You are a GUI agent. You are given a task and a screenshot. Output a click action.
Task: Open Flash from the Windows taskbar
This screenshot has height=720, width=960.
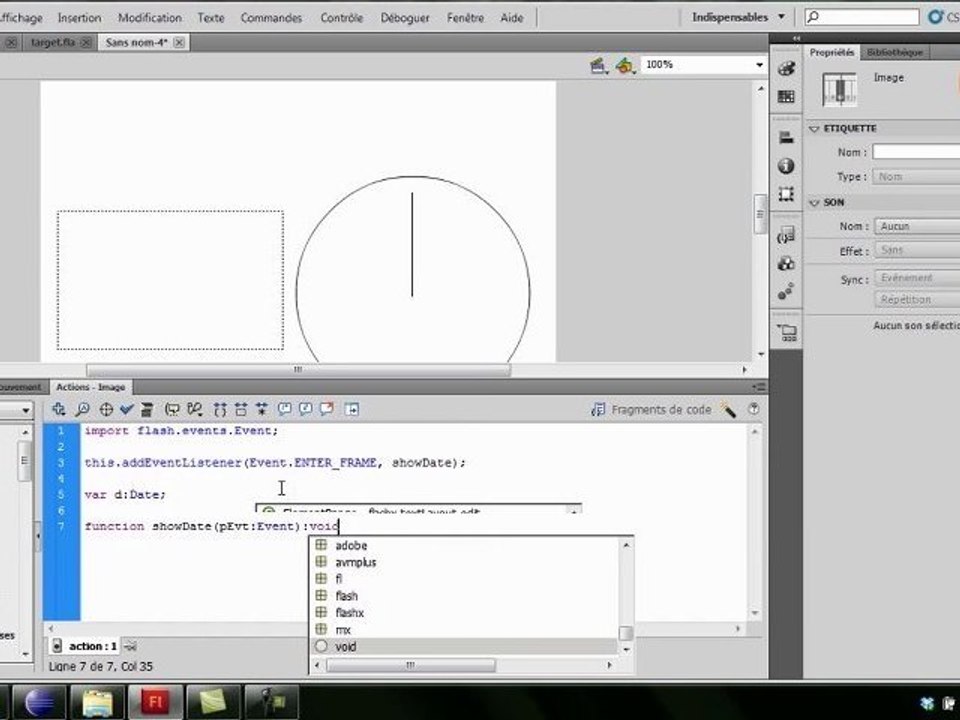point(156,702)
